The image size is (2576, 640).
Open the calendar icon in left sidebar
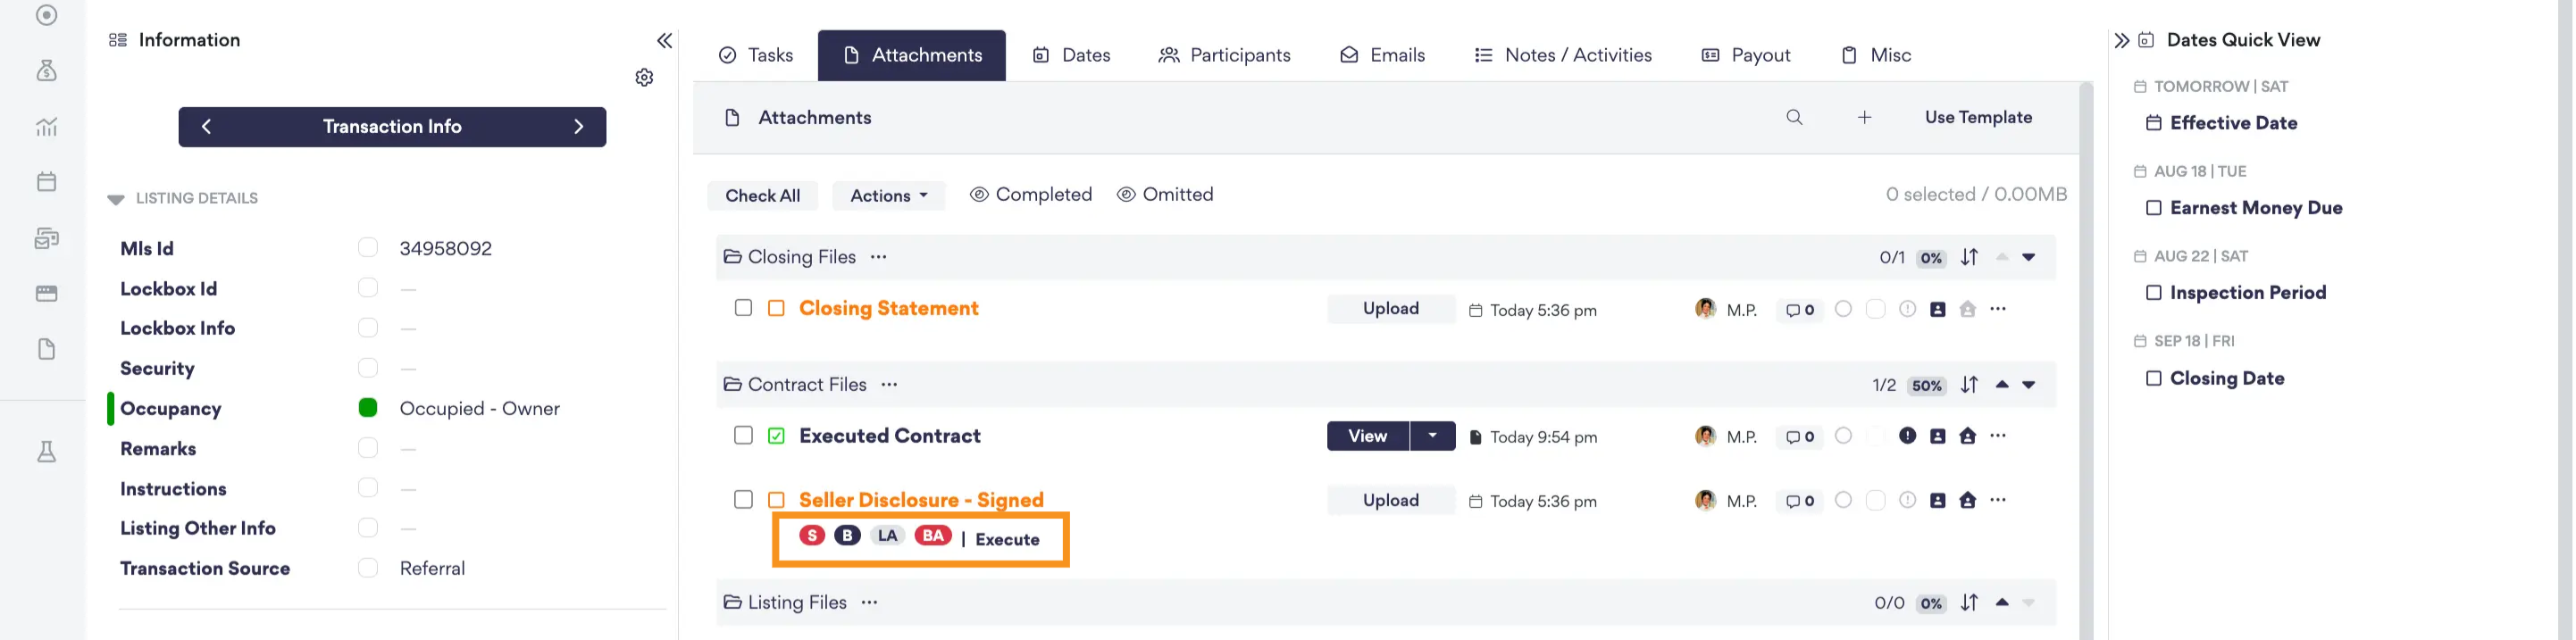coord(46,181)
